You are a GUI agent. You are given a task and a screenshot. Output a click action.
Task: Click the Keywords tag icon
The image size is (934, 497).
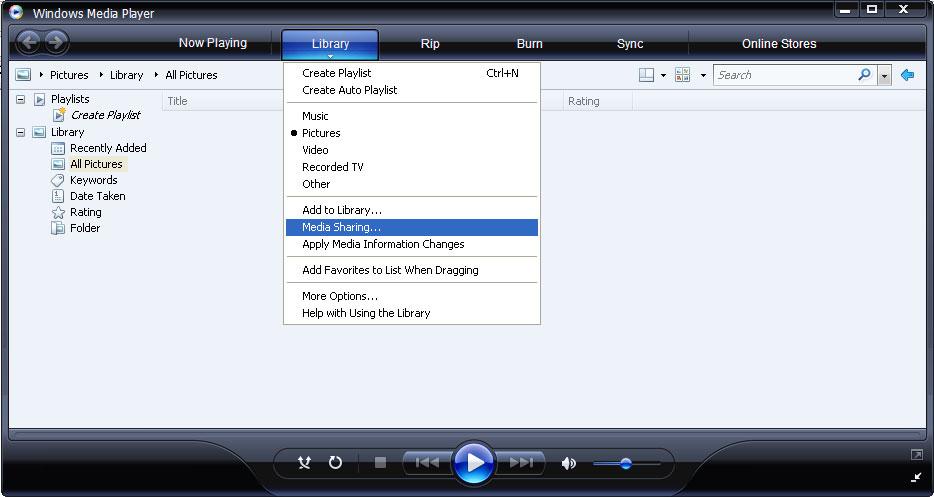[x=58, y=180]
